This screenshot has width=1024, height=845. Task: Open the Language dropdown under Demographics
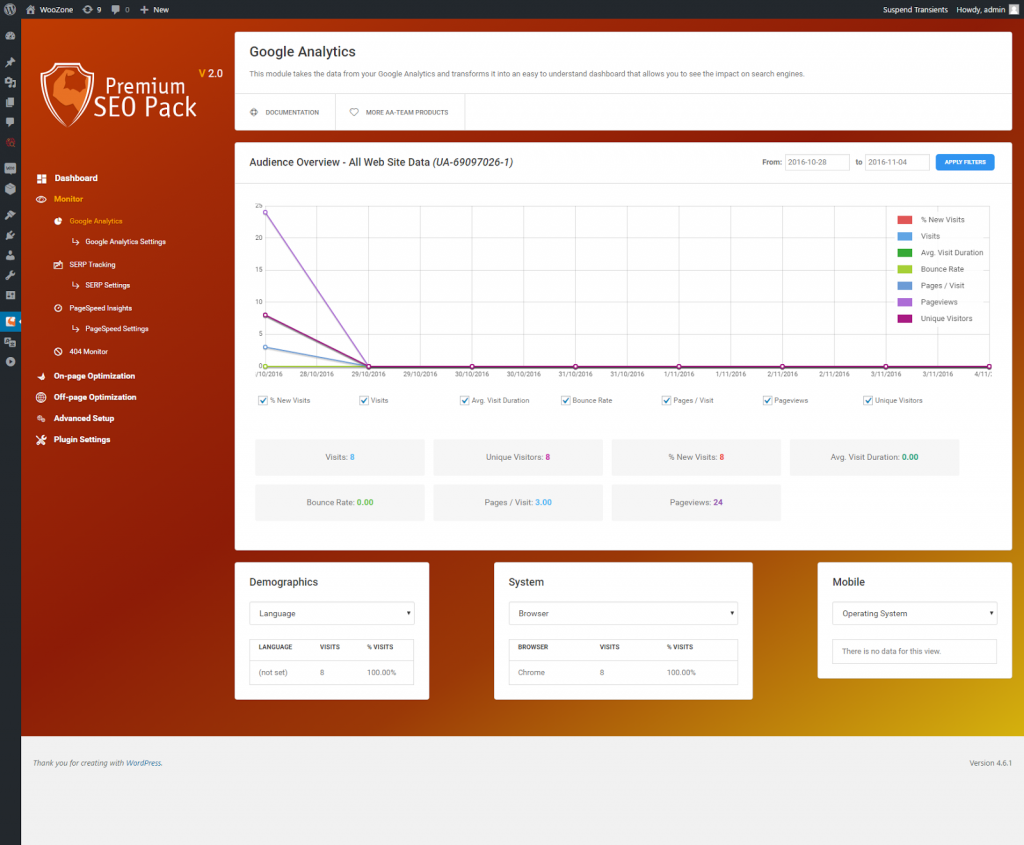(x=331, y=614)
